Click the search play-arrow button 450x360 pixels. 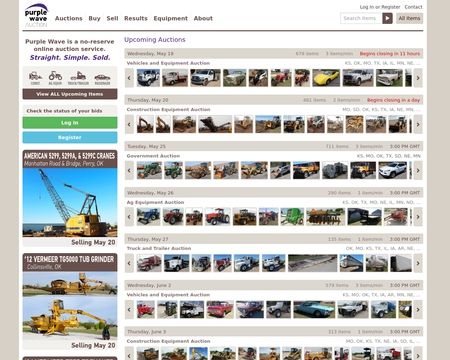coord(387,18)
